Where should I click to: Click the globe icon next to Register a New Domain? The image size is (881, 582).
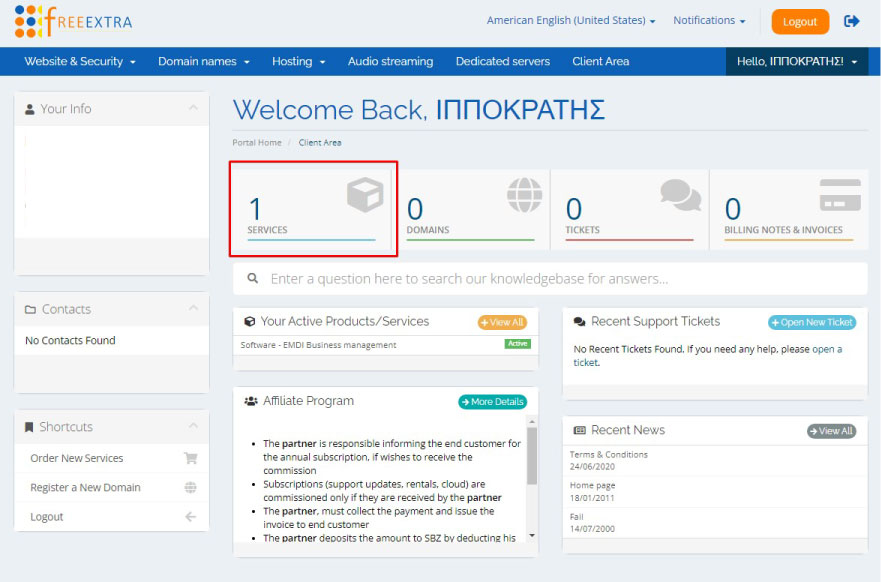point(190,488)
